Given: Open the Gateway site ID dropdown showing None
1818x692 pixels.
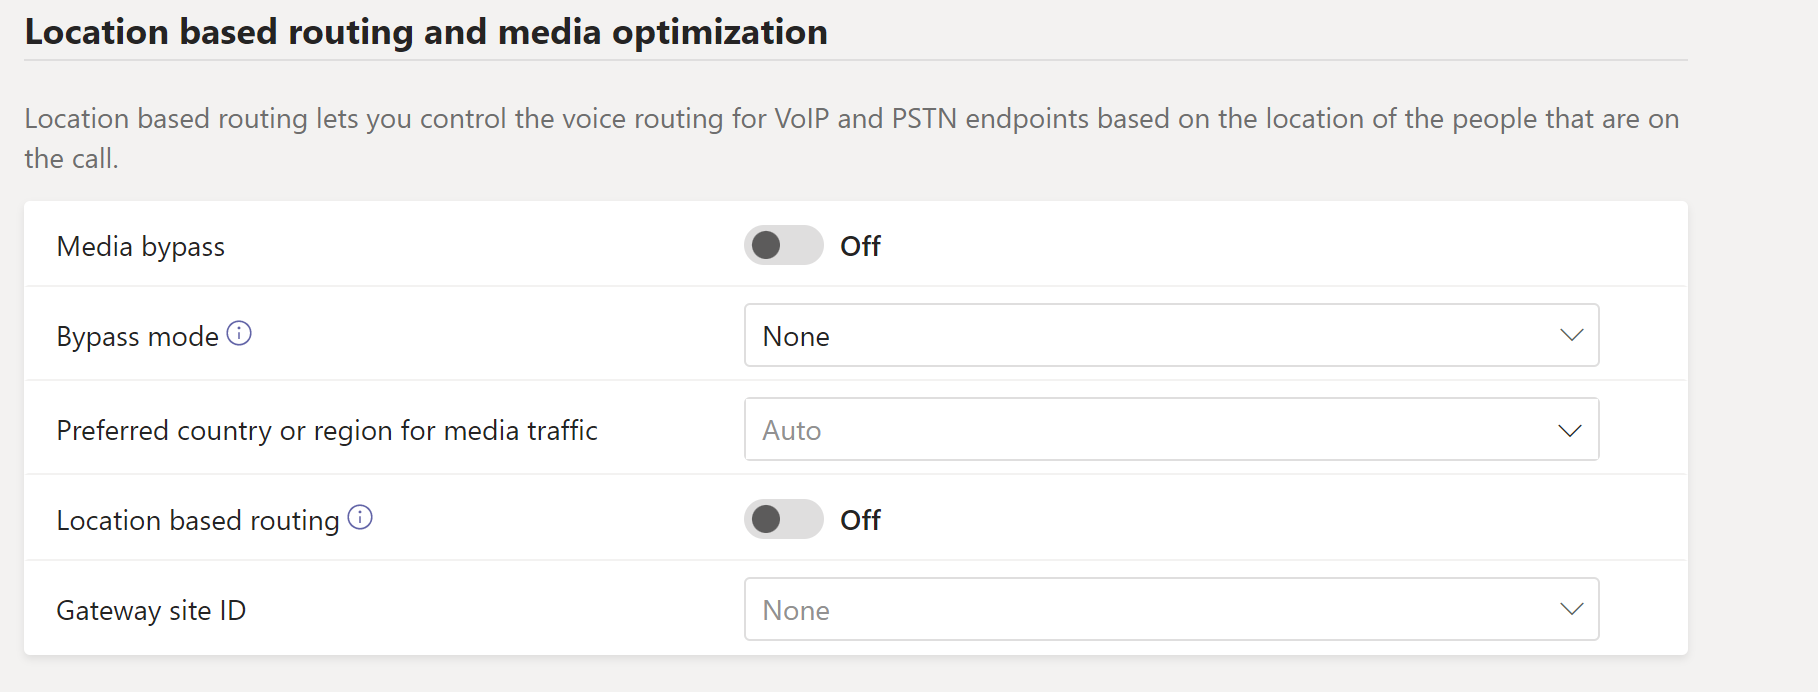Looking at the screenshot, I should [x=1150, y=609].
